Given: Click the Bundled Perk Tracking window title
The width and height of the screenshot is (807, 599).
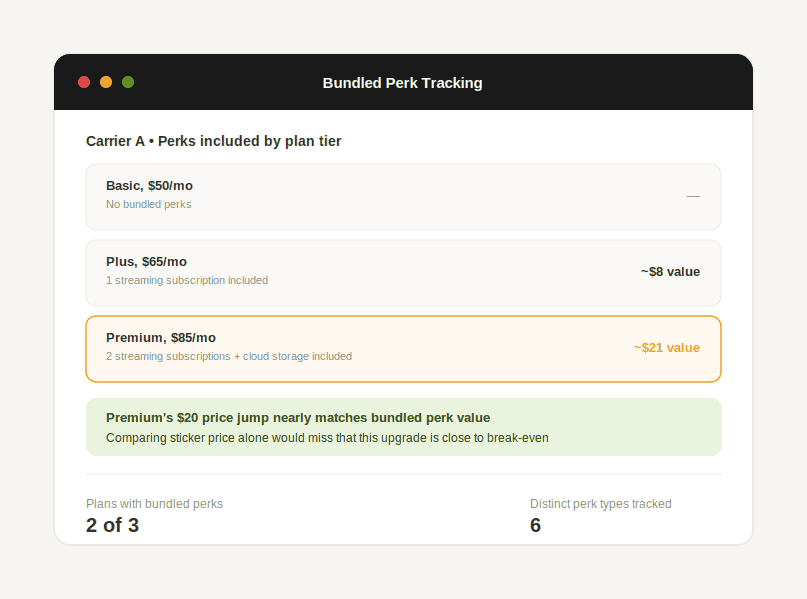Looking at the screenshot, I should pos(402,83).
